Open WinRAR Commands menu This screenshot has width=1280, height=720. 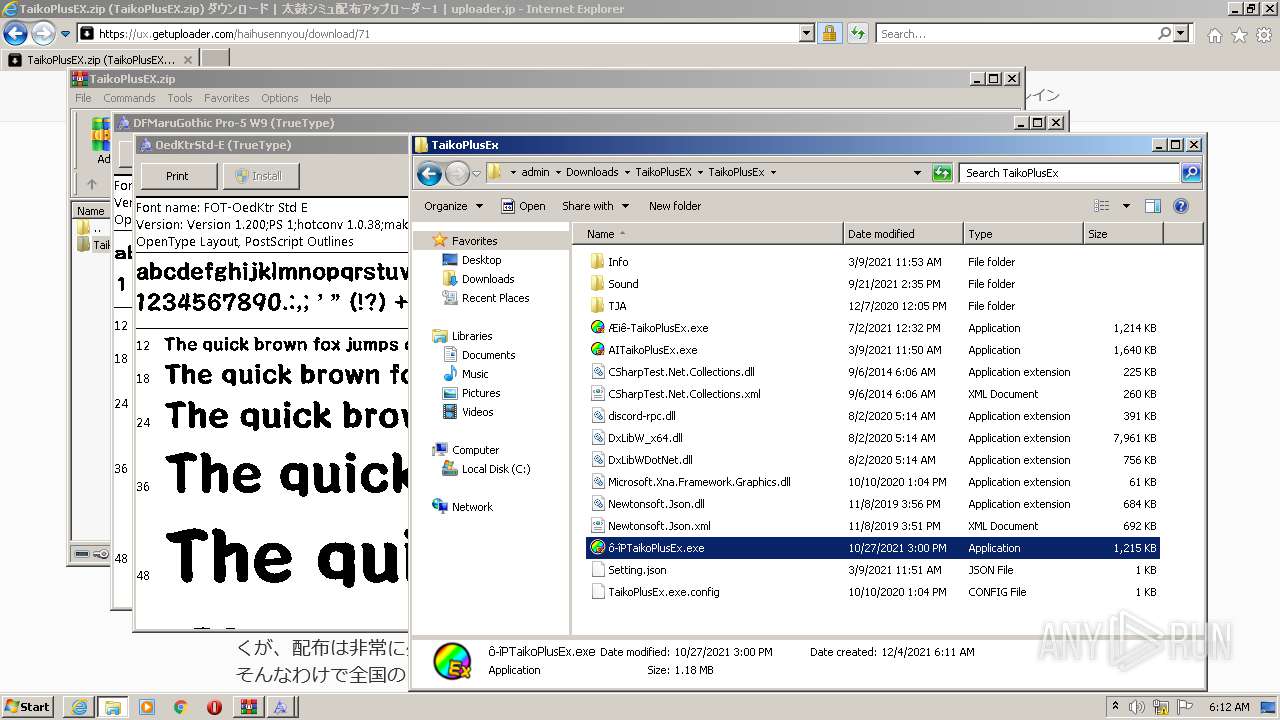click(x=129, y=98)
